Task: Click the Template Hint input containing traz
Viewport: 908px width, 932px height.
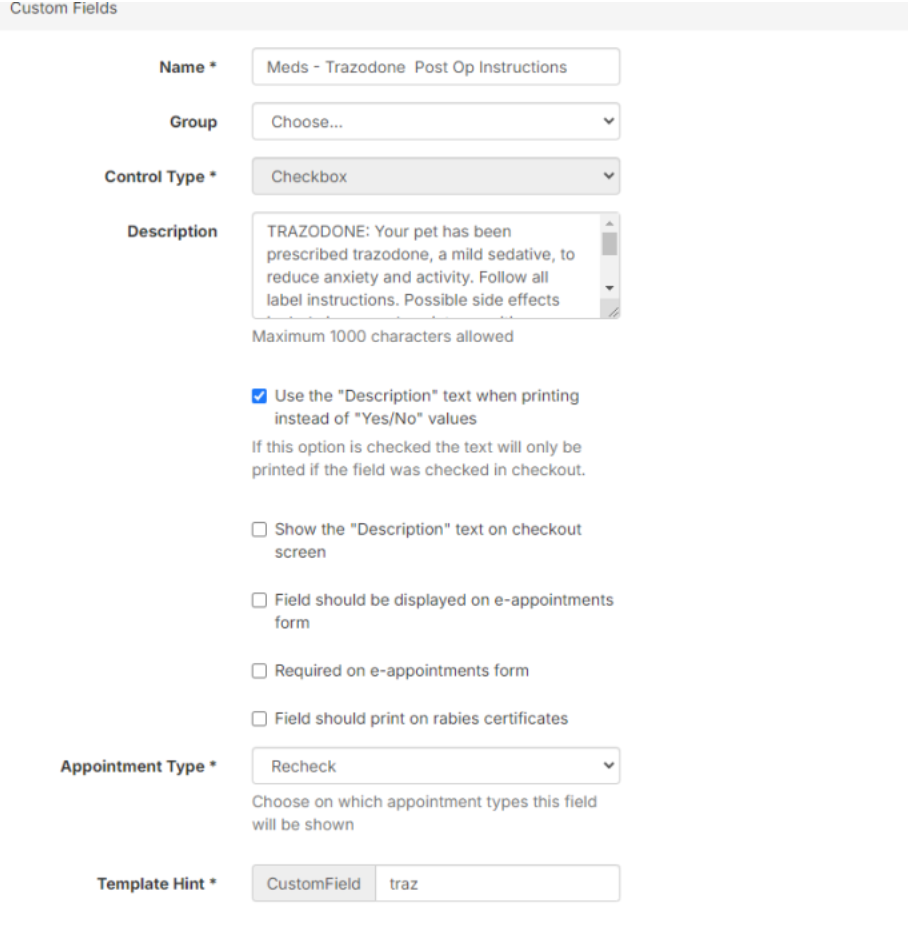Action: [x=496, y=884]
